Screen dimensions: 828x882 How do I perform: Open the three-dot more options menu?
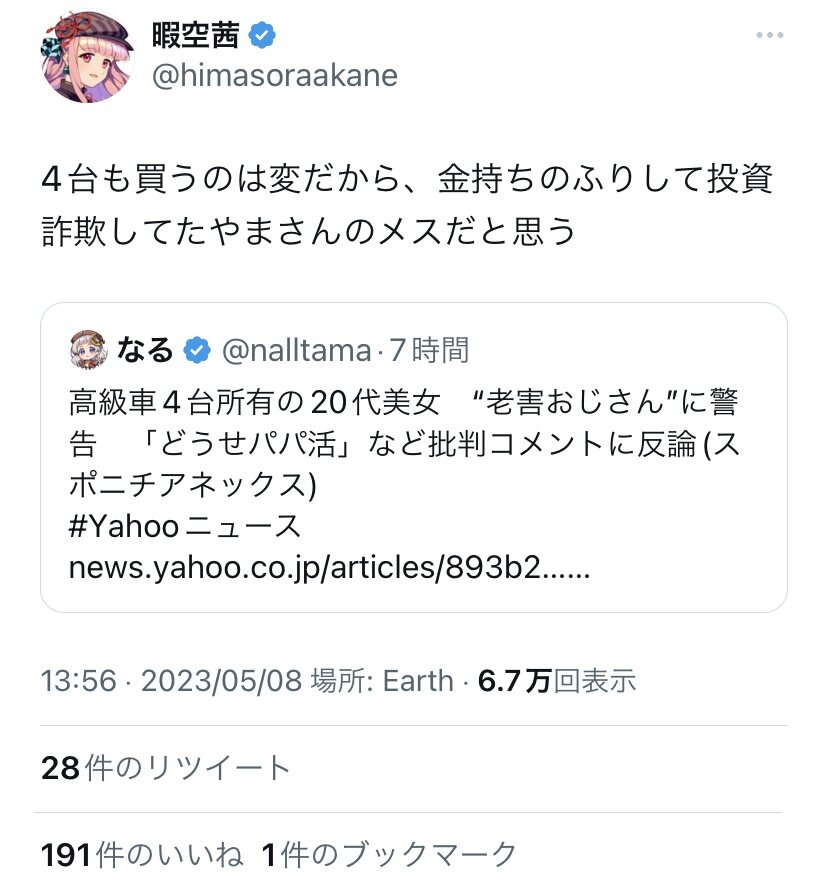(769, 36)
